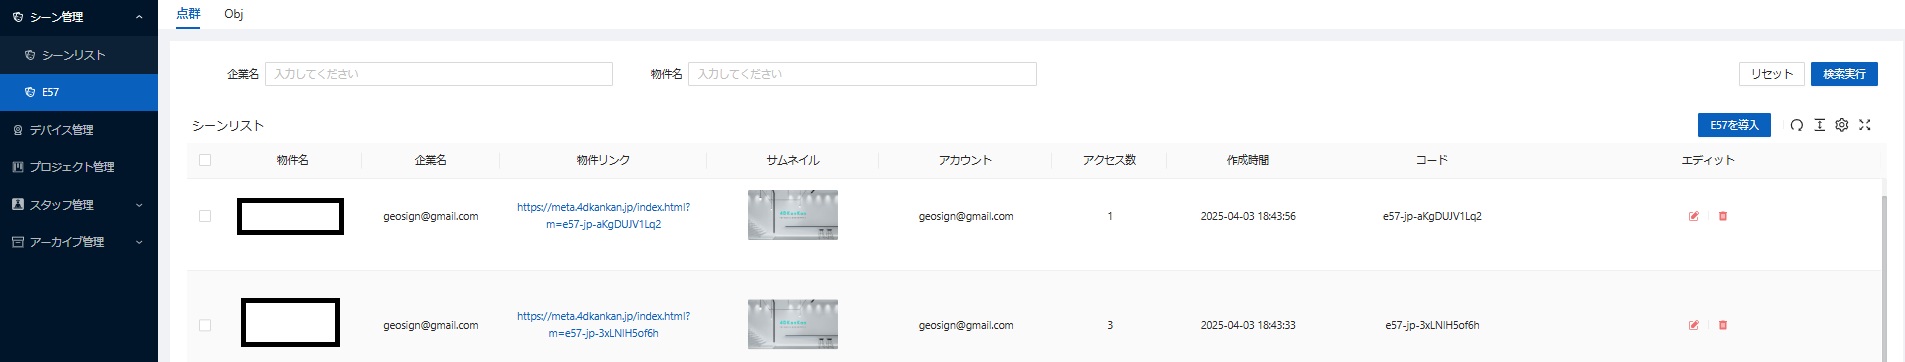Edit the e57-jp-aKgDUJV1Lq2 scene

[1694, 216]
